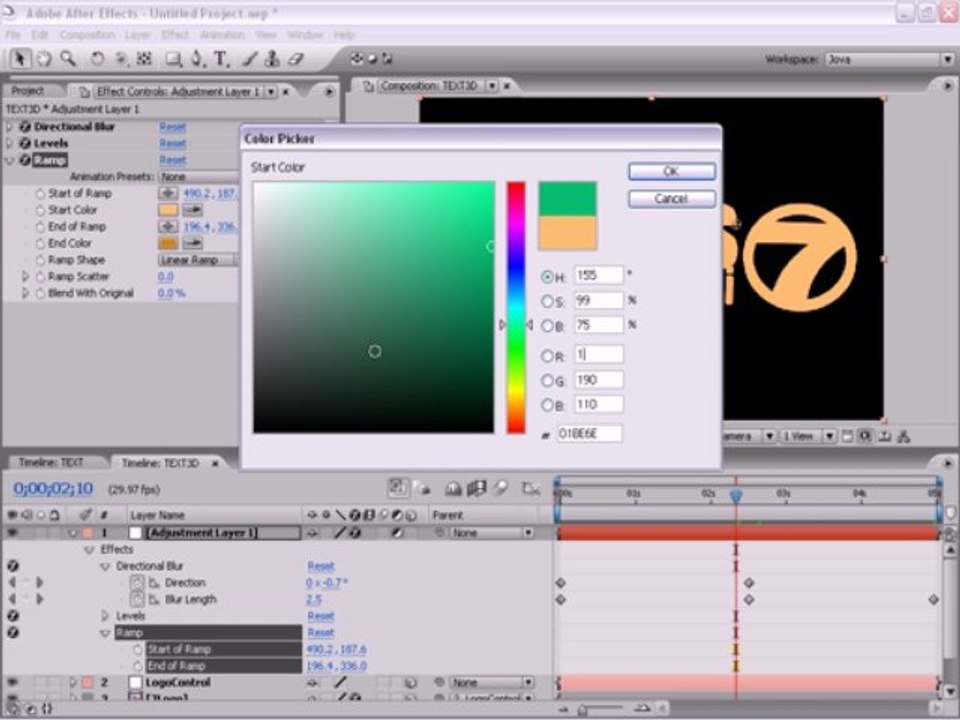Hide Adjustment Layer 1 with its eye toggle
960x720 pixels.
click(12, 533)
